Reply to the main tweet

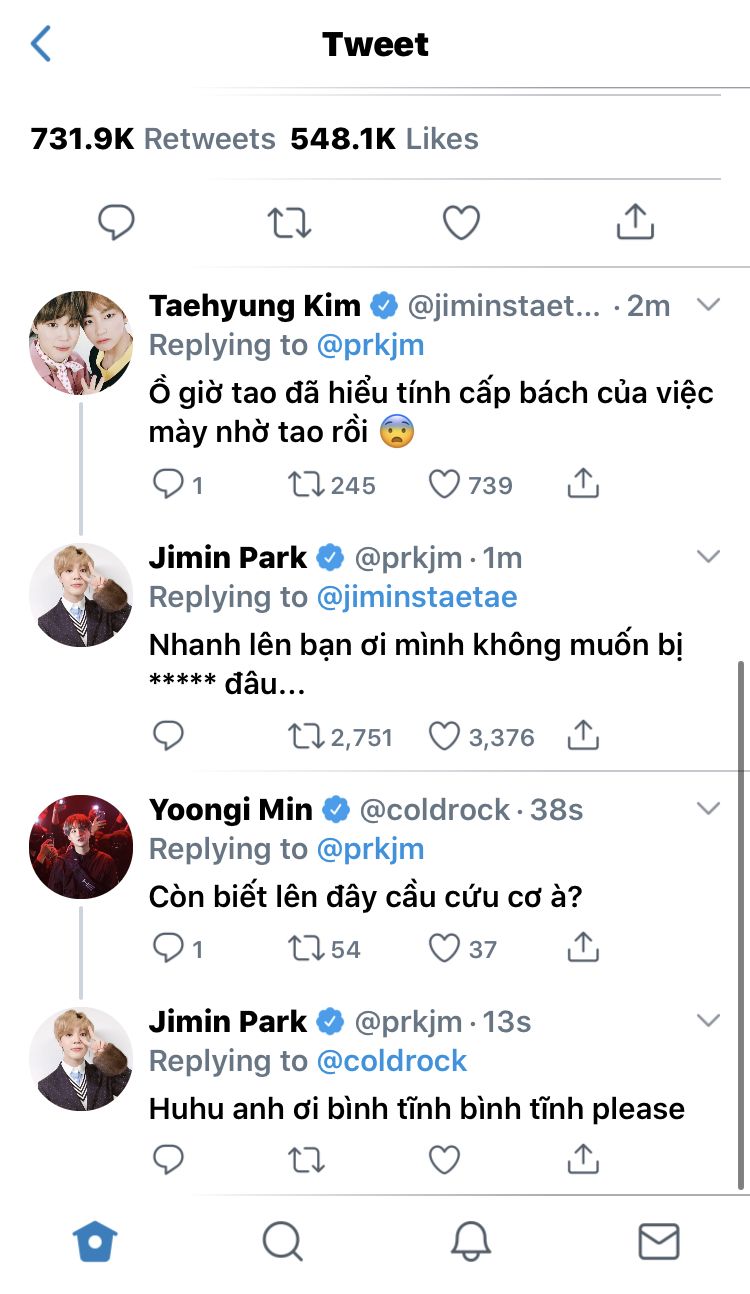pyautogui.click(x=116, y=222)
